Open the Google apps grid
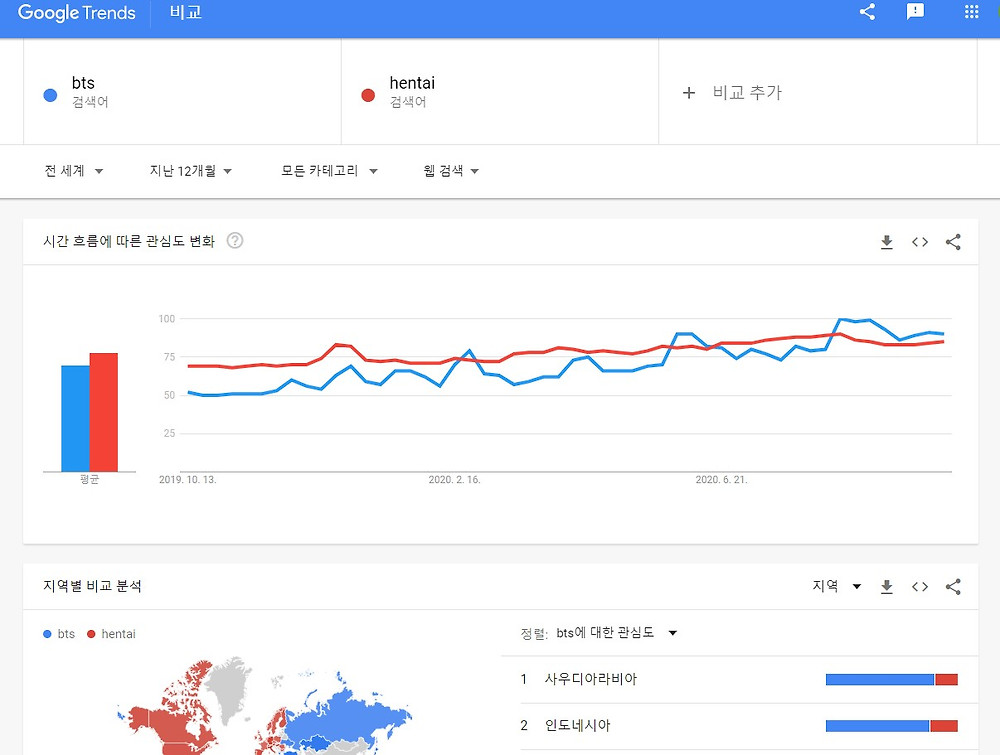The width and height of the screenshot is (1000, 755). point(971,12)
